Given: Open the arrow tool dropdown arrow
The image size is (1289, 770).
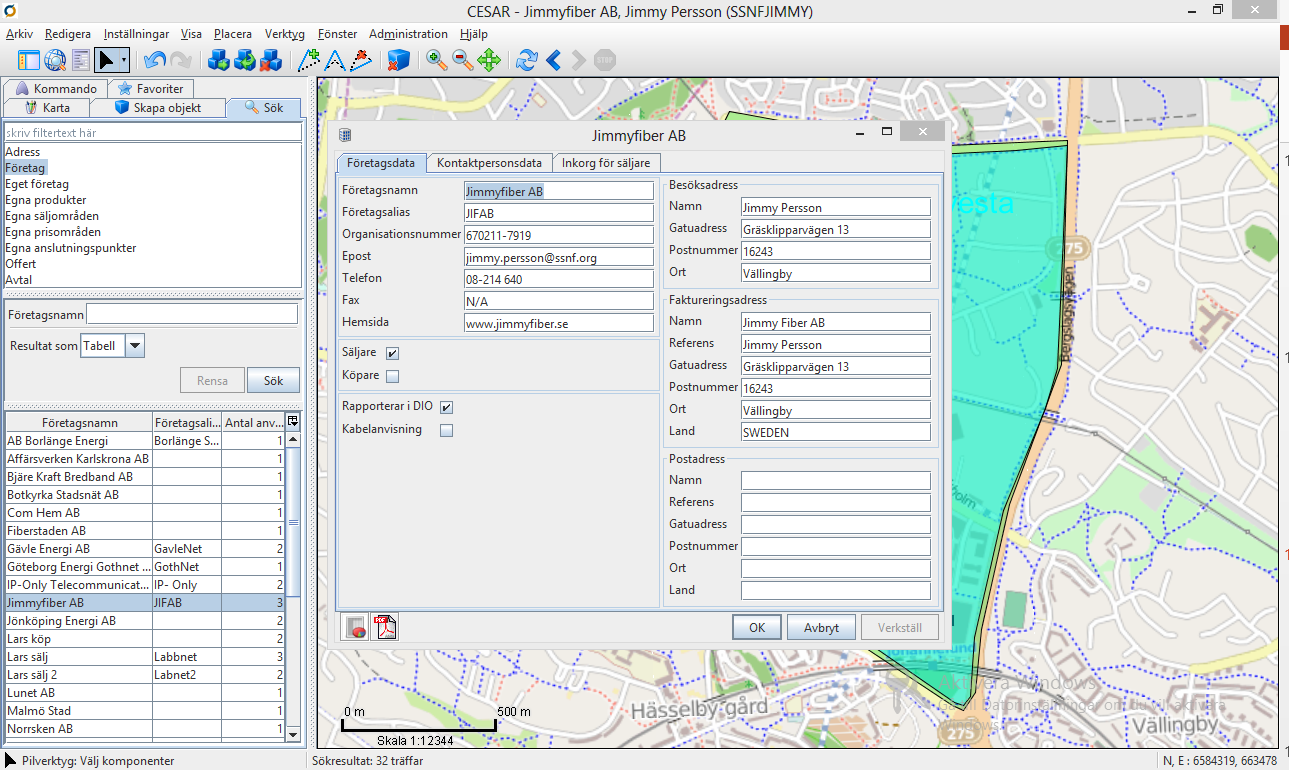Looking at the screenshot, I should pyautogui.click(x=124, y=61).
